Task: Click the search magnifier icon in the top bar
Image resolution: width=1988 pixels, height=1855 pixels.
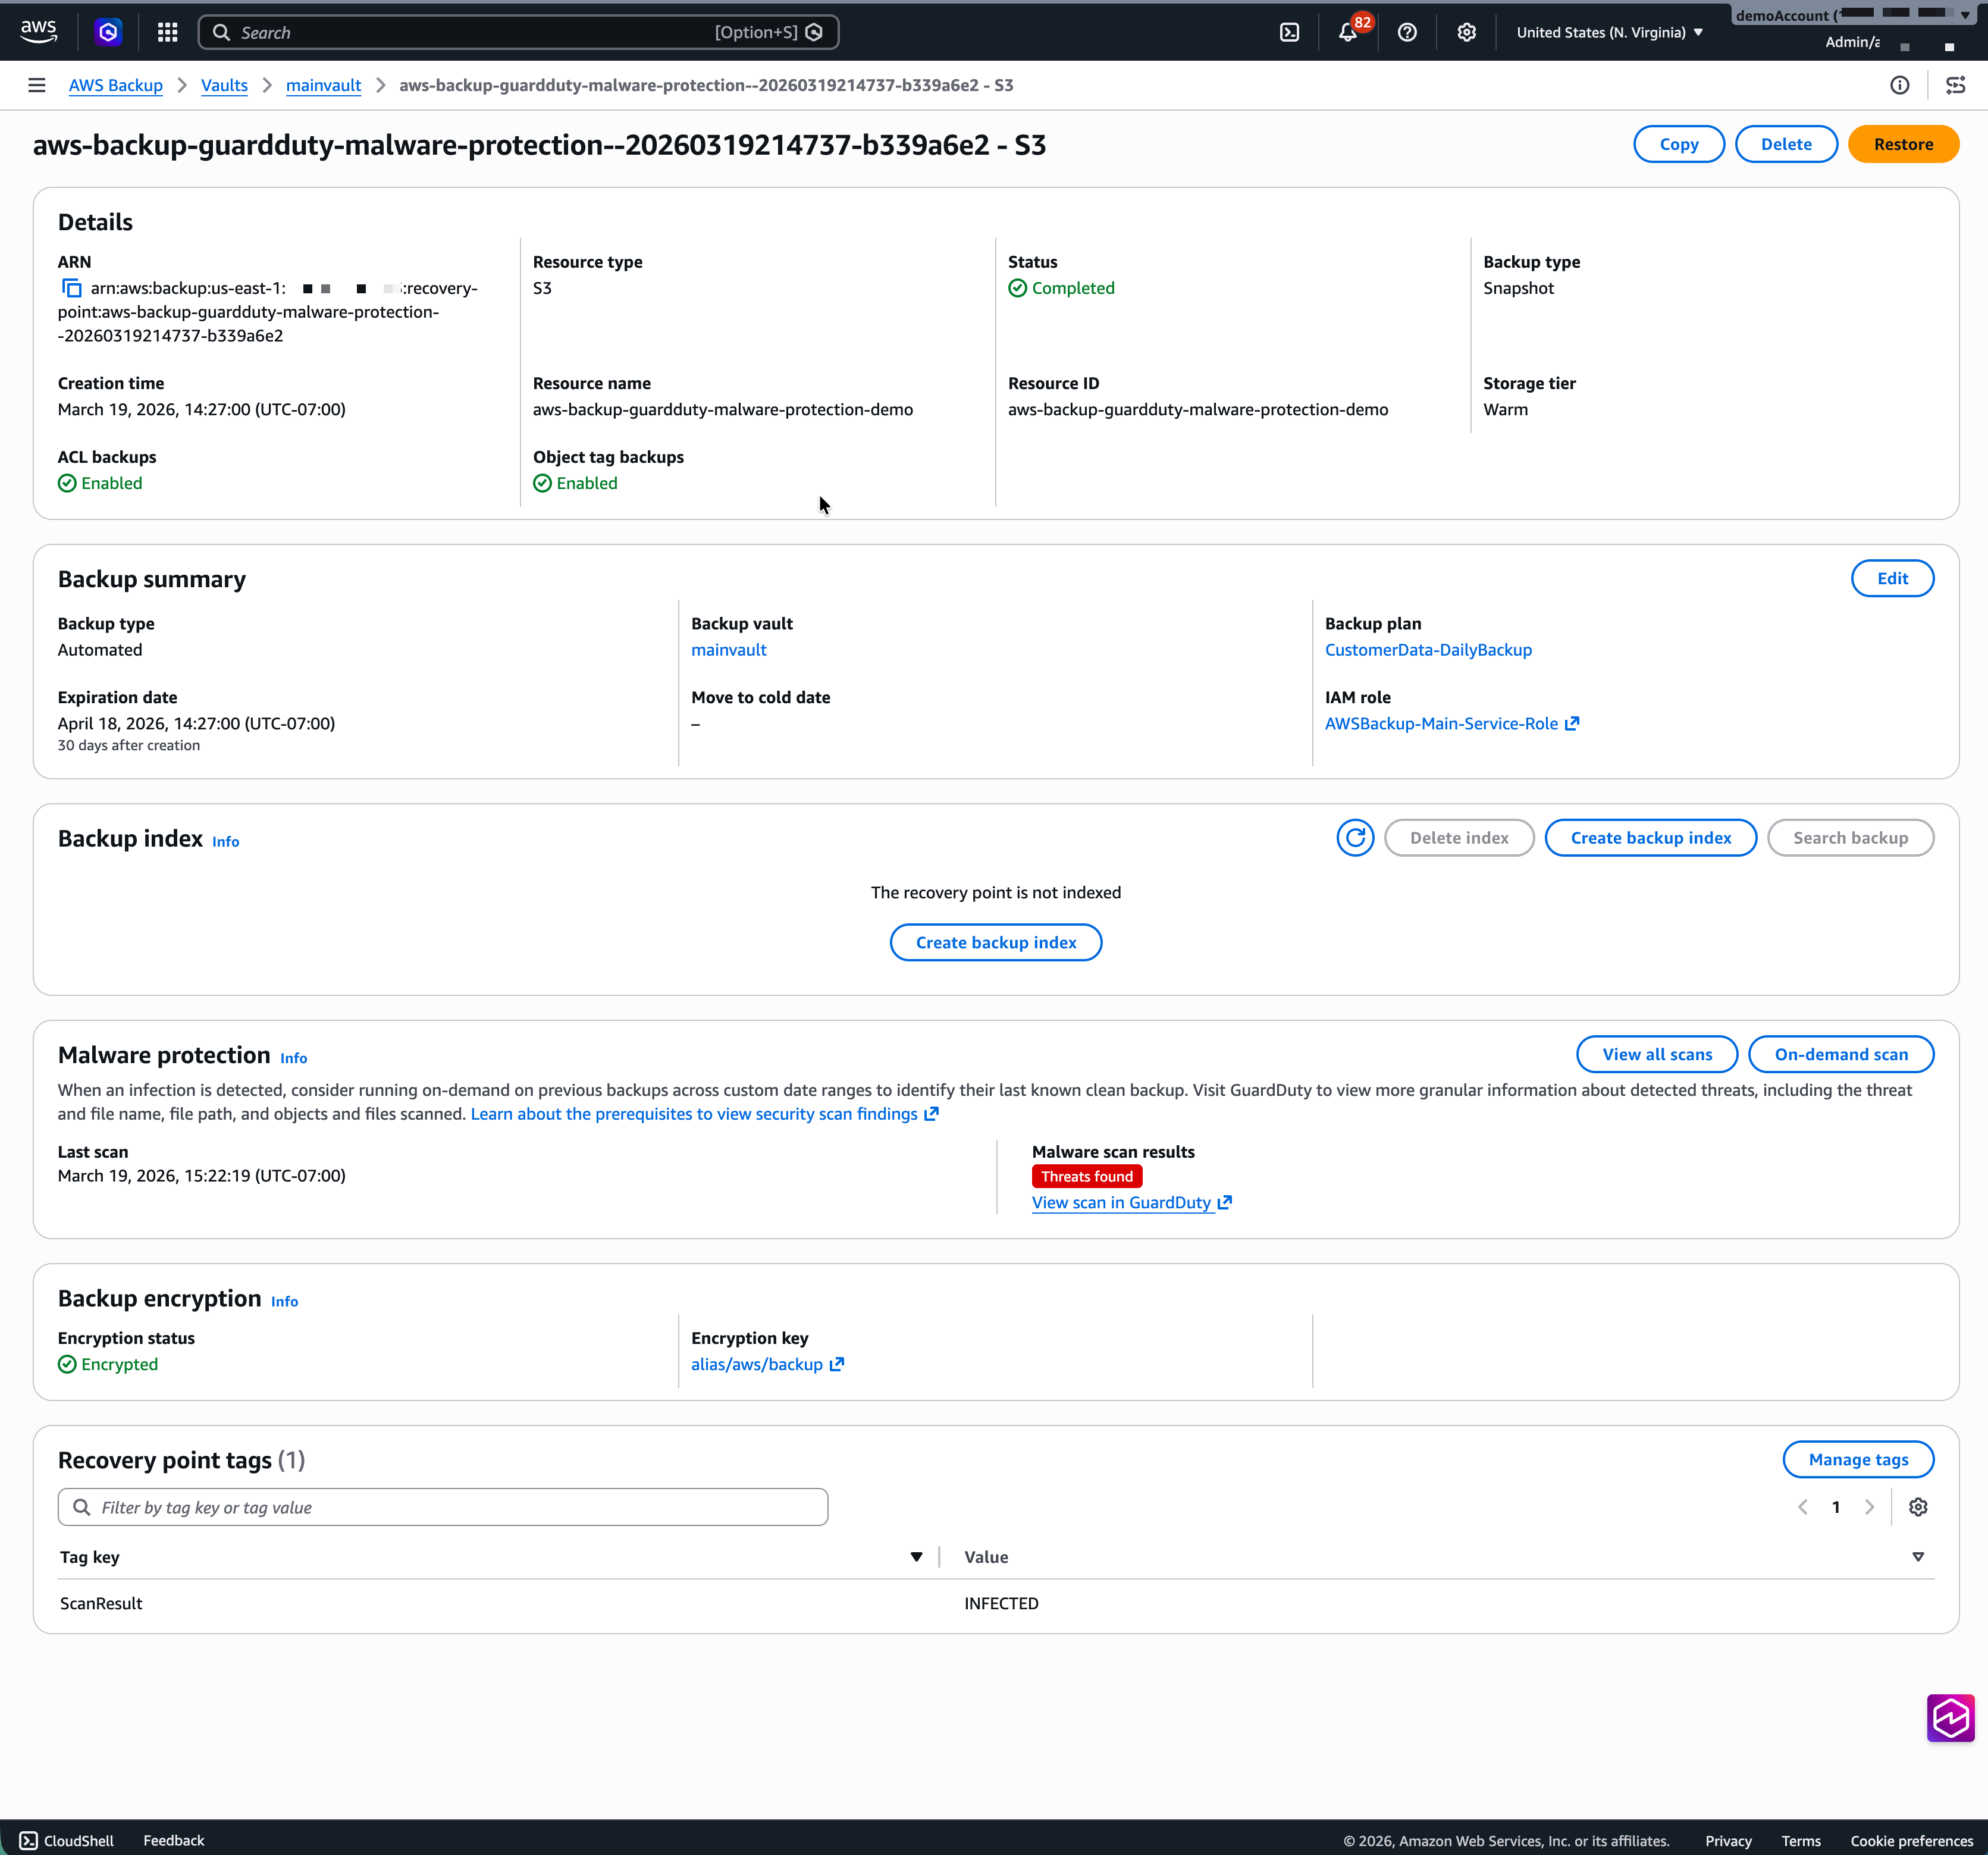Action: click(x=221, y=32)
